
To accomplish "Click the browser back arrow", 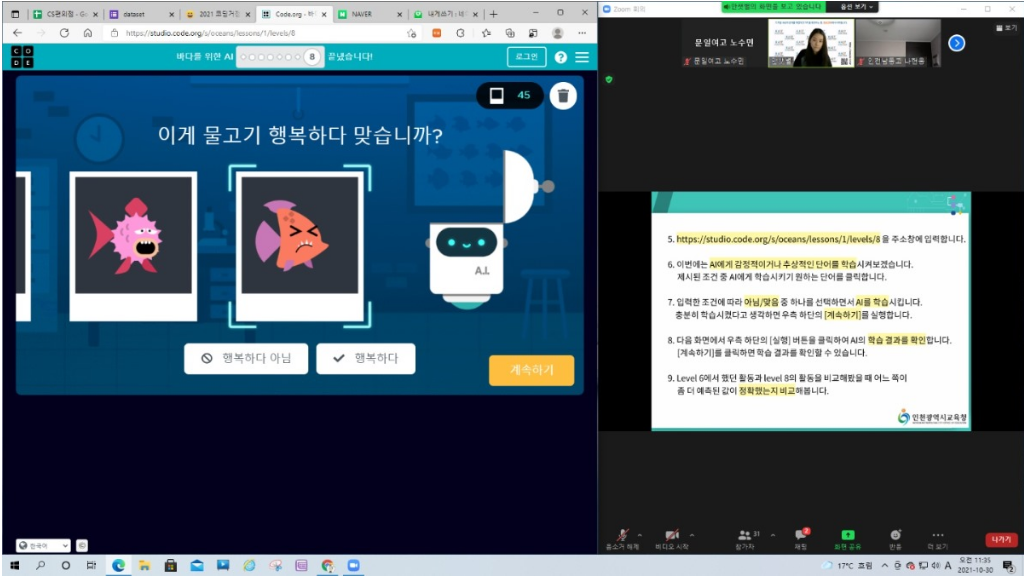I will 17,33.
